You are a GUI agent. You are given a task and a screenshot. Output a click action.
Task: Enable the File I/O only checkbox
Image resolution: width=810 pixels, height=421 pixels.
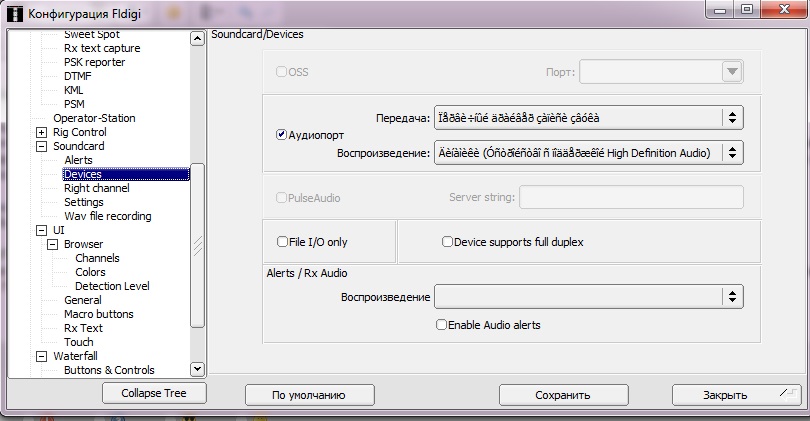point(282,242)
